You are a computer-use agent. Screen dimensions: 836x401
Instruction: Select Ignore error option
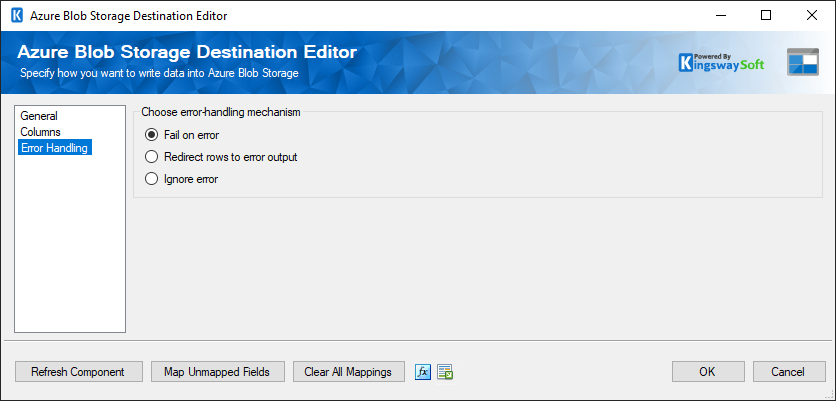coord(181,179)
